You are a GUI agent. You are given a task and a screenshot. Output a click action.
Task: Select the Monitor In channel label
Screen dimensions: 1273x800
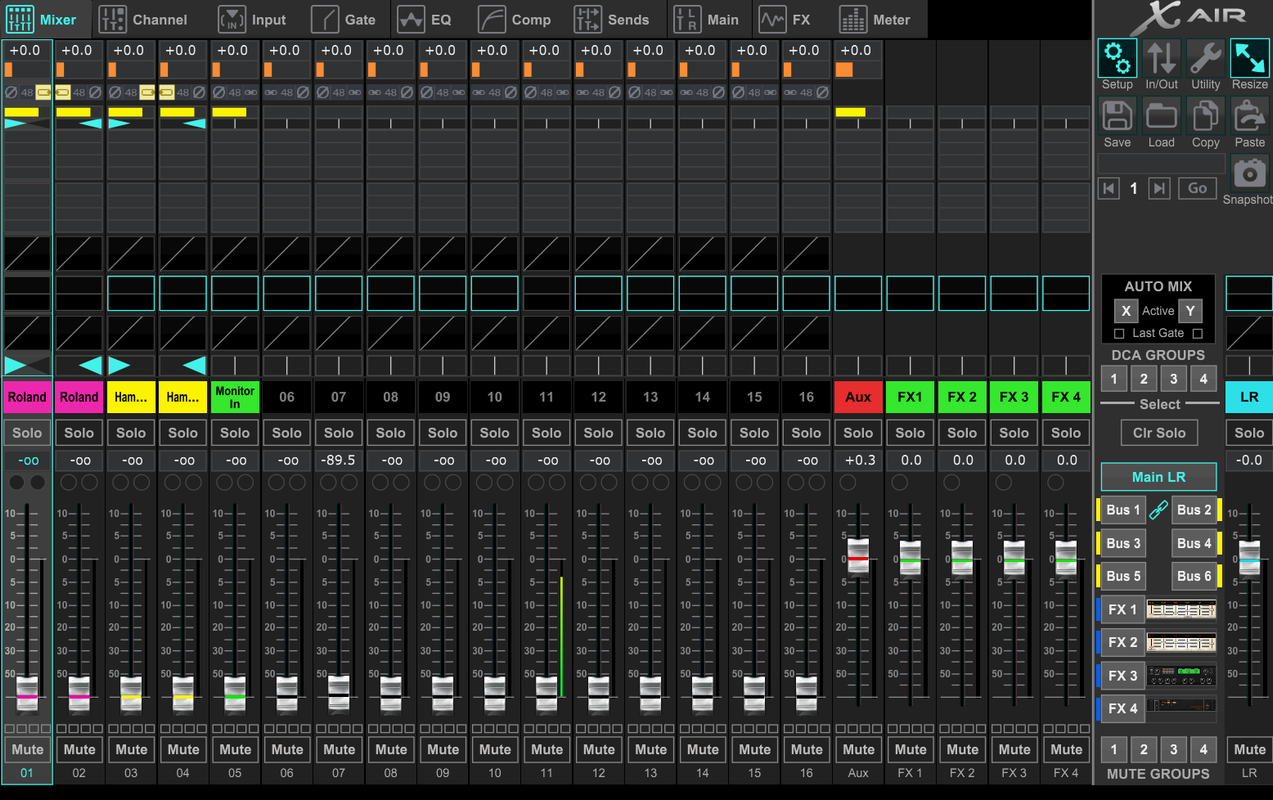[235, 397]
